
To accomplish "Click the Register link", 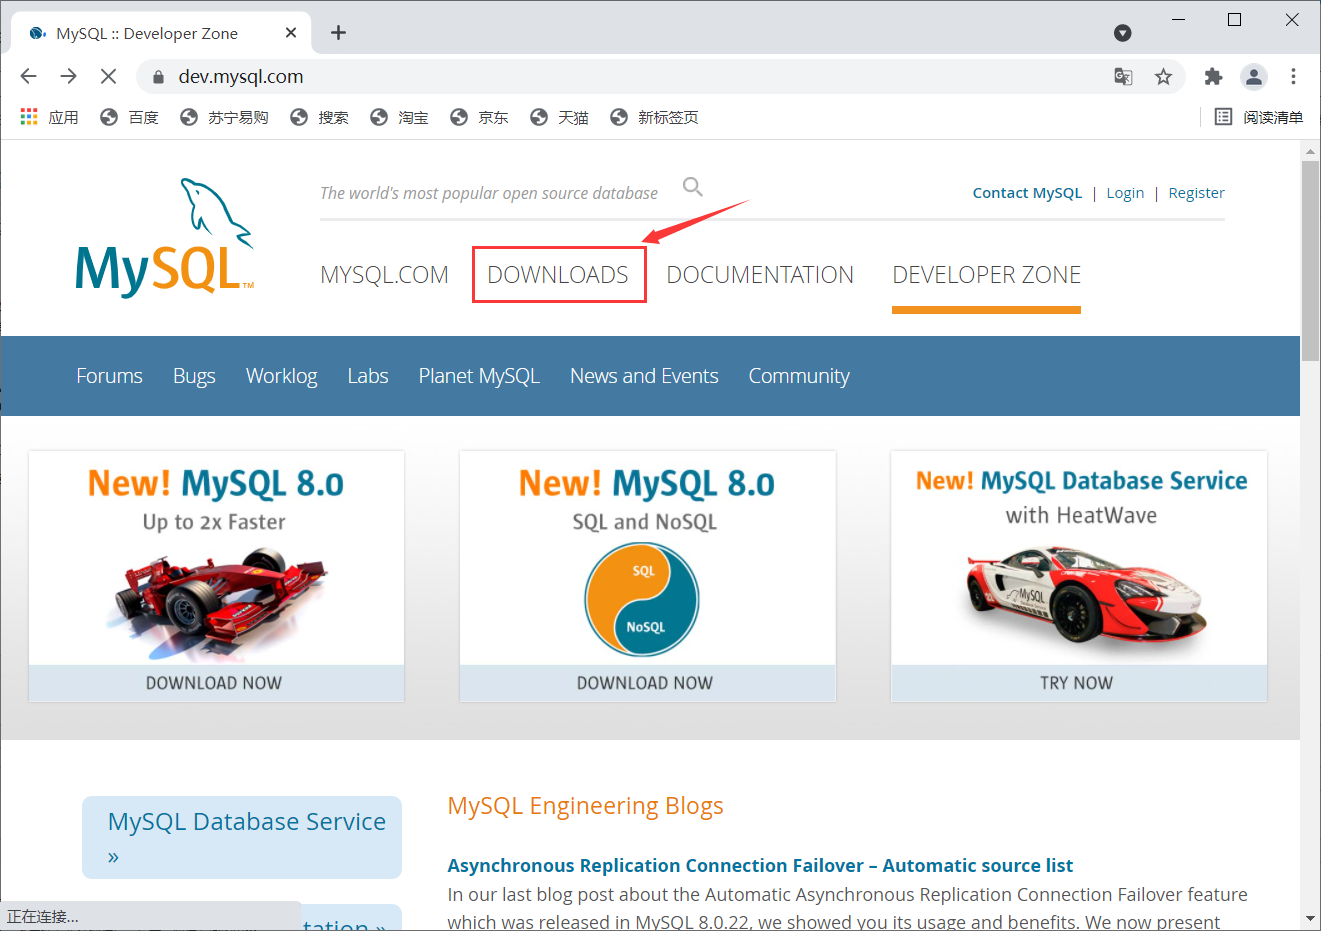I will point(1196,193).
